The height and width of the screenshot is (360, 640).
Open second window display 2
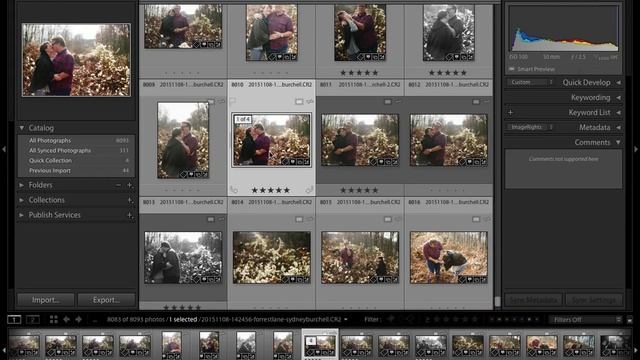(x=33, y=320)
